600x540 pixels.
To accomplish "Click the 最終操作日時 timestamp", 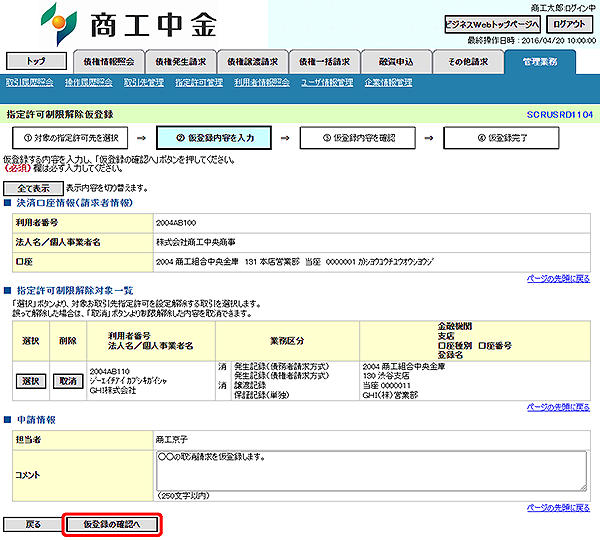I will tap(532, 41).
